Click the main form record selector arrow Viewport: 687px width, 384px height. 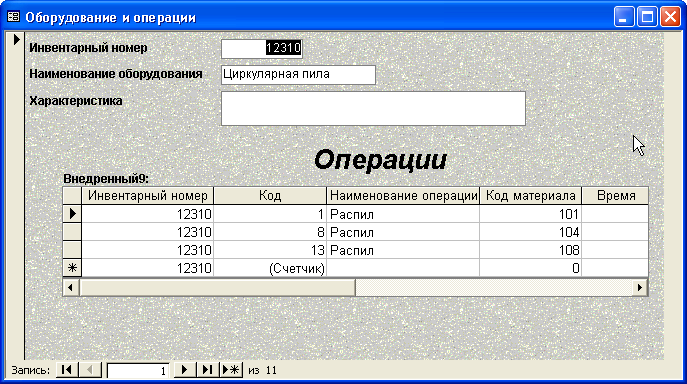point(16,39)
